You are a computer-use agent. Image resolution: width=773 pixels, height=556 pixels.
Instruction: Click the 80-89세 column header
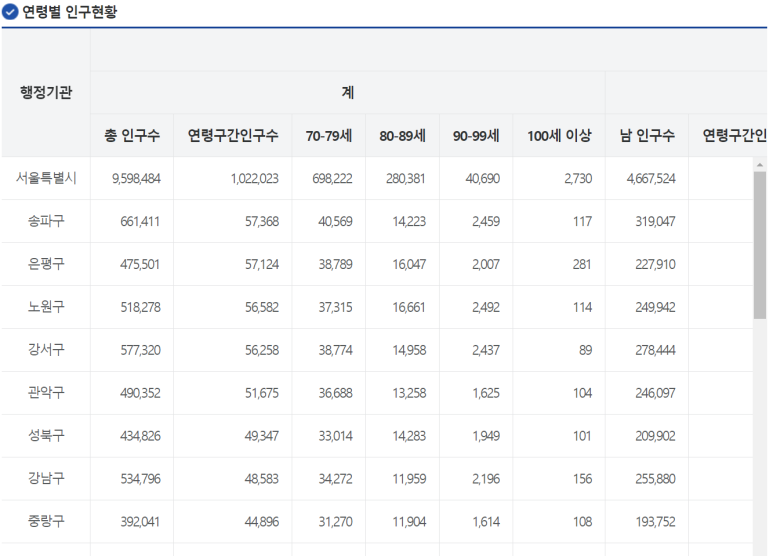coord(402,136)
